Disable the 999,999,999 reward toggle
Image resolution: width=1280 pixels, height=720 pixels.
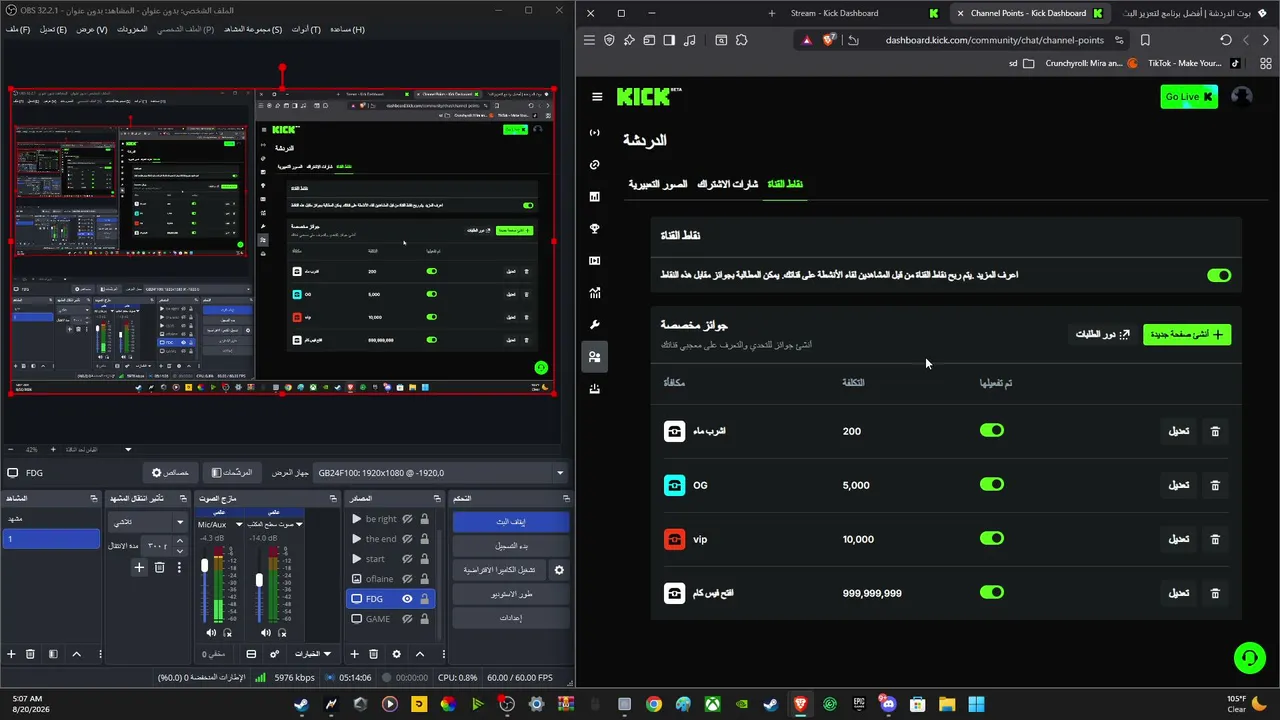(992, 592)
